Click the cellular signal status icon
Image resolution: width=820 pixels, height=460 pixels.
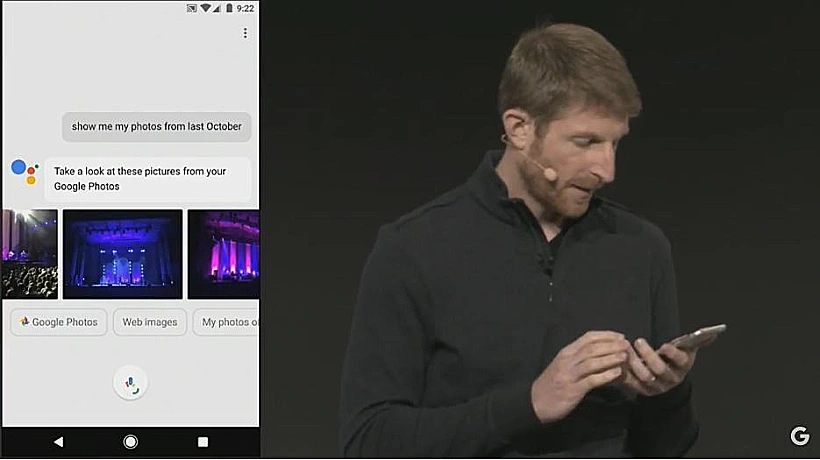[217, 8]
